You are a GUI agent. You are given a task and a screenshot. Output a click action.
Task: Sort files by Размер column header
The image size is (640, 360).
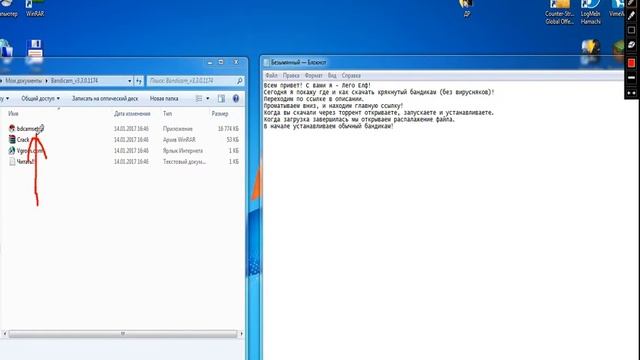tap(220, 113)
